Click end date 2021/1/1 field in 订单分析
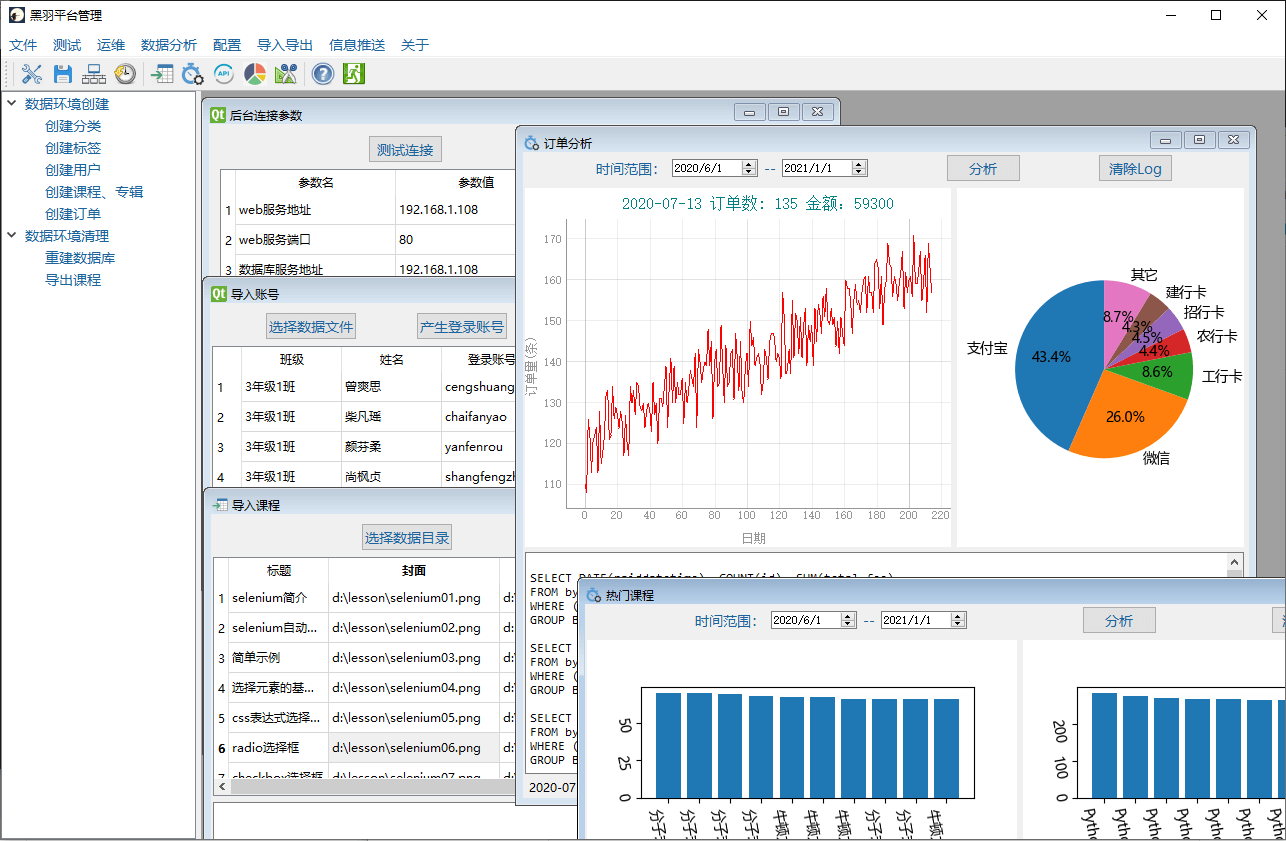Viewport: 1286px width, 841px height. tap(817, 168)
